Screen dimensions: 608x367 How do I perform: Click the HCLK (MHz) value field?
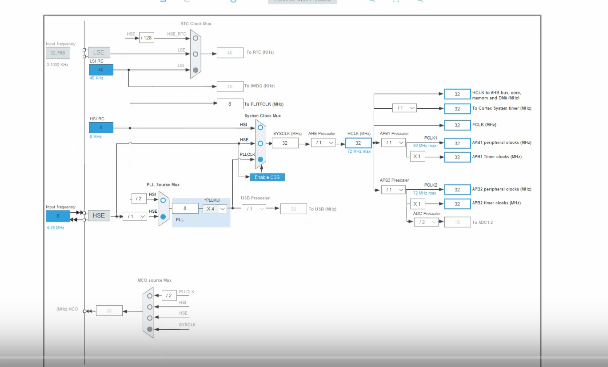[358, 143]
